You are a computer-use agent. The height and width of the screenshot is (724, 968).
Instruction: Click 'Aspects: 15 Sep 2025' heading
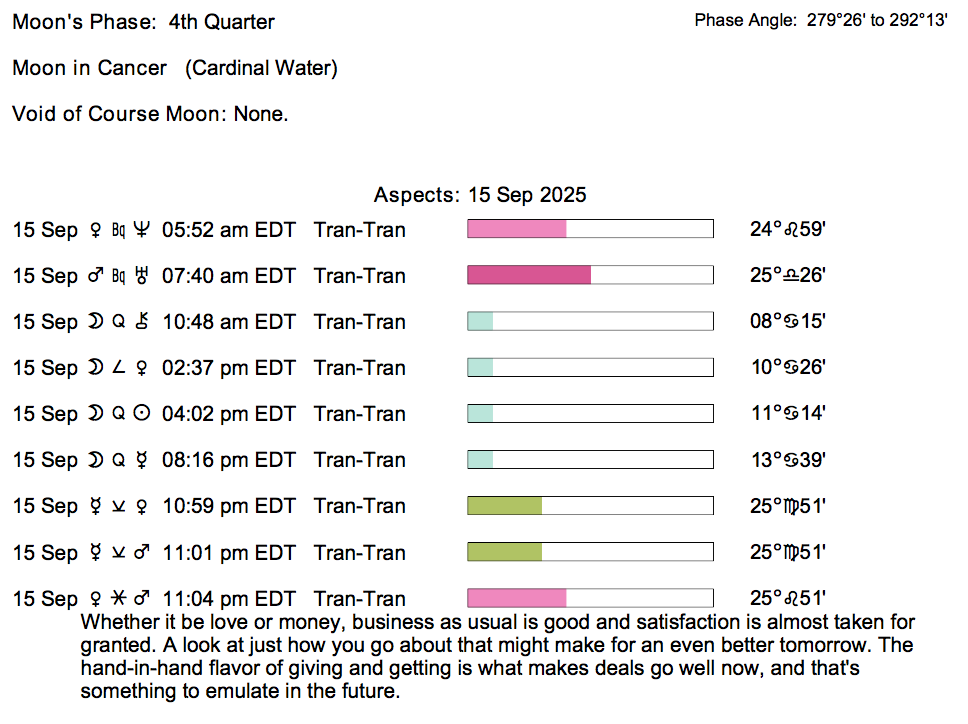[x=480, y=194]
